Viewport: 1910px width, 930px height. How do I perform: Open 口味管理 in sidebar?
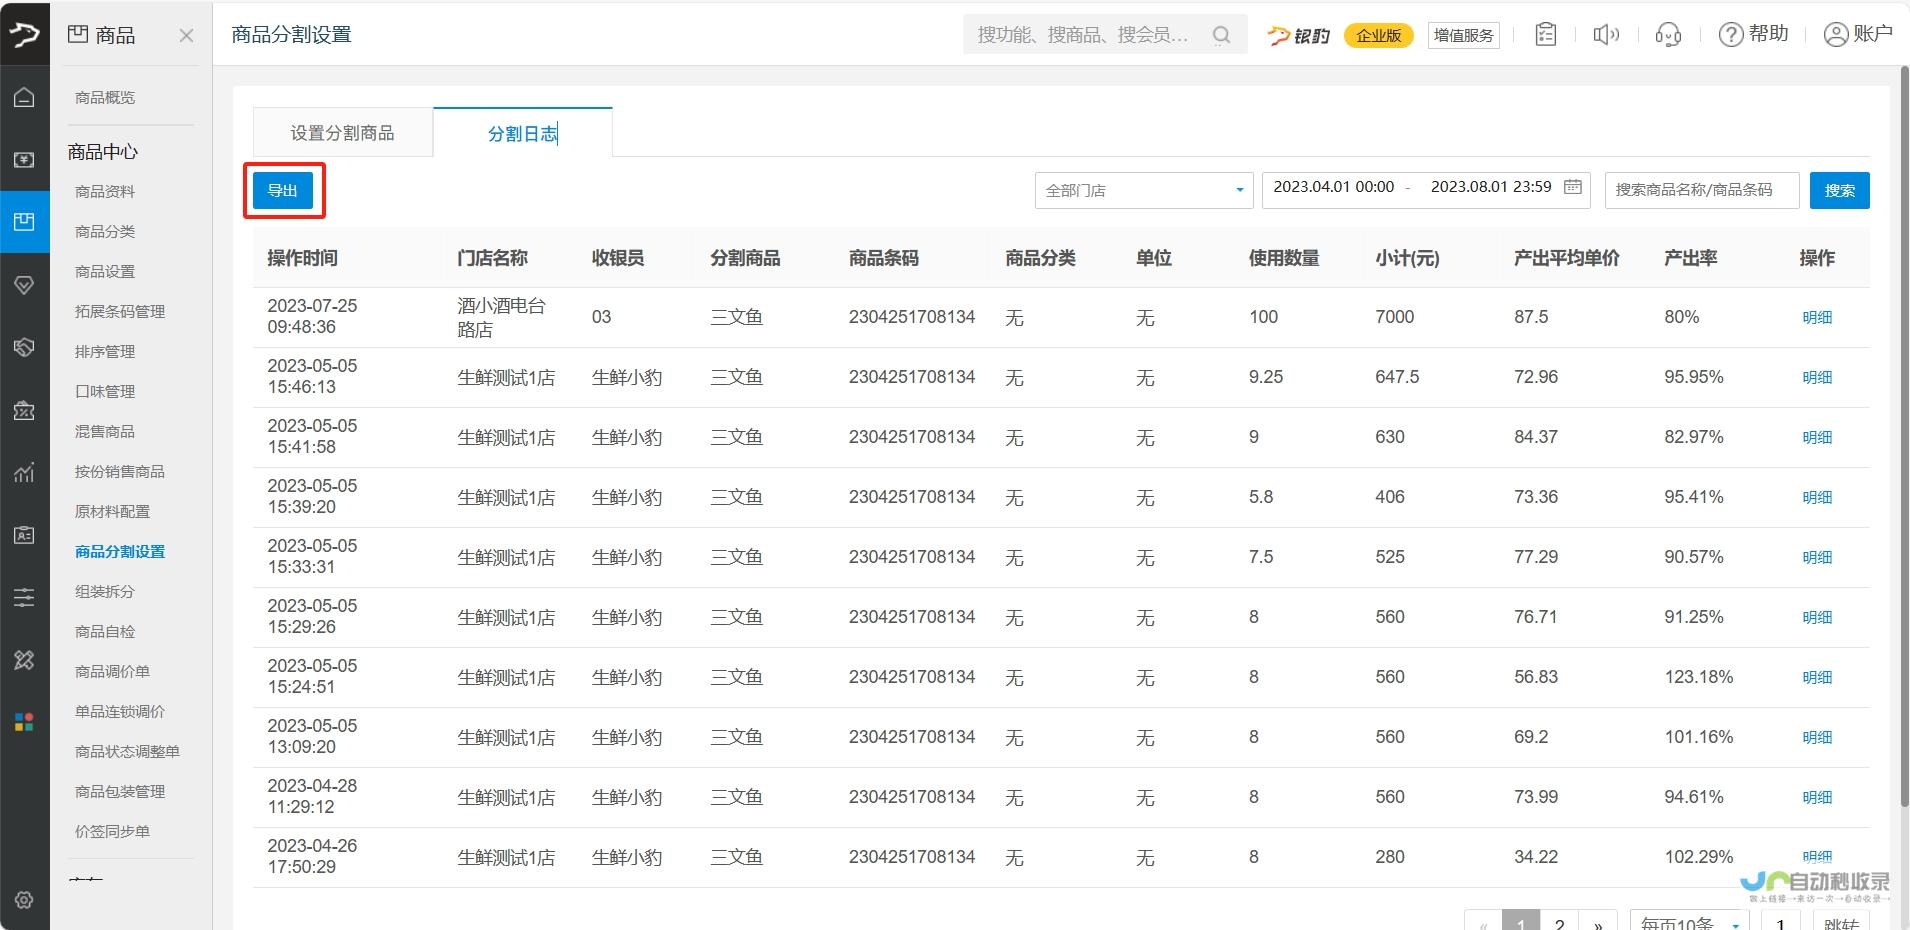click(x=105, y=391)
